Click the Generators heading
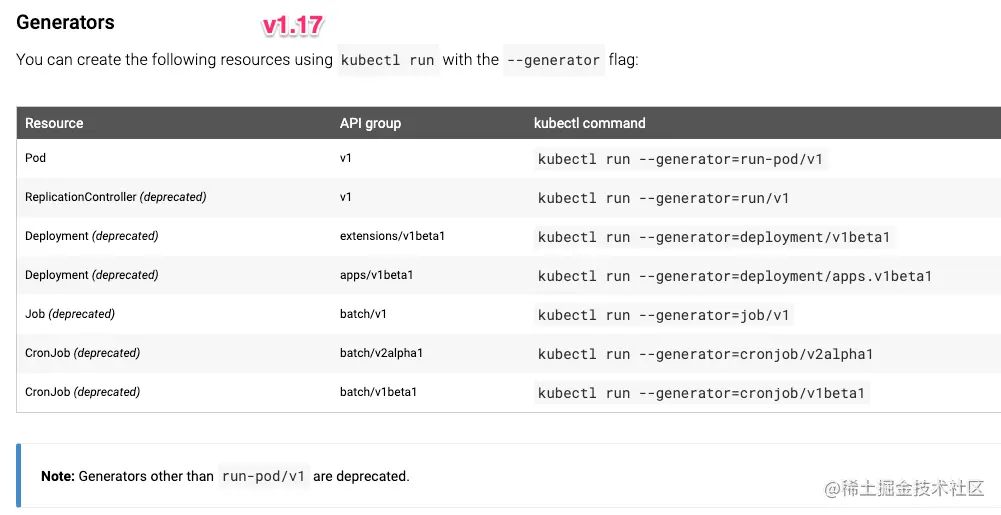 tap(65, 22)
